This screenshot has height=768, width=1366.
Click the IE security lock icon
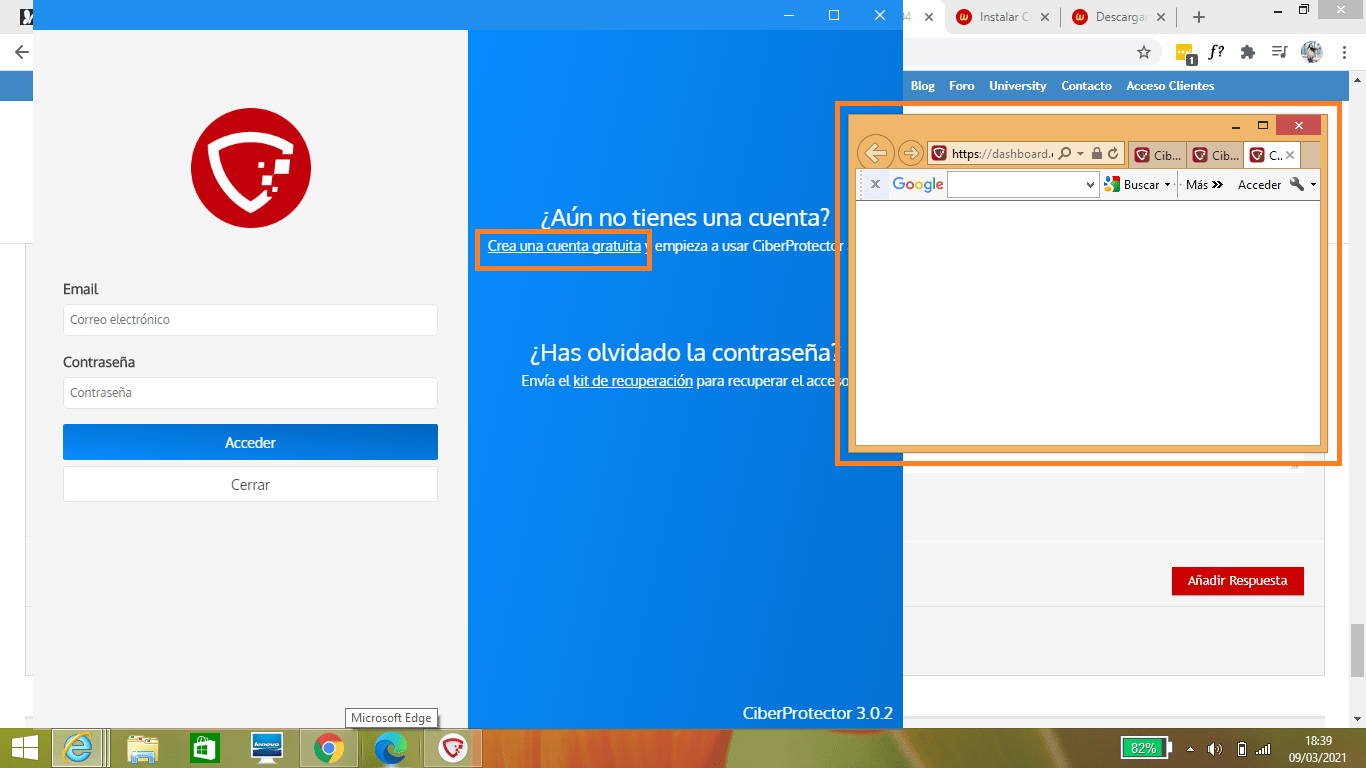click(1097, 154)
